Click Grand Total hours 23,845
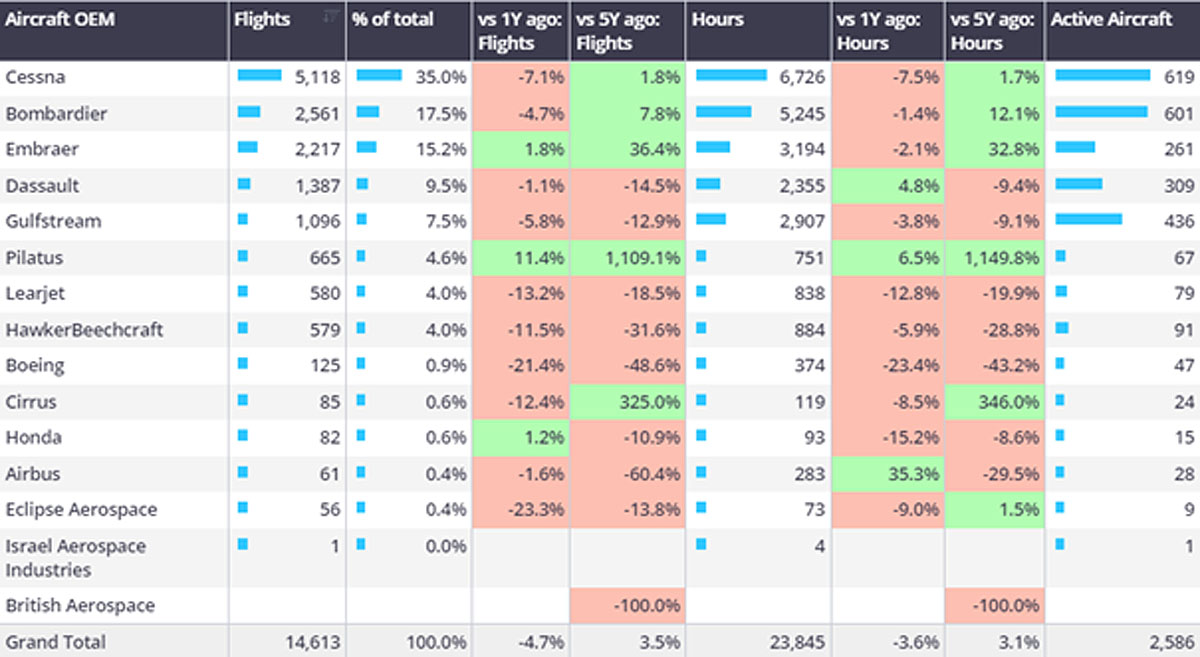Image resolution: width=1200 pixels, height=657 pixels. 798,641
